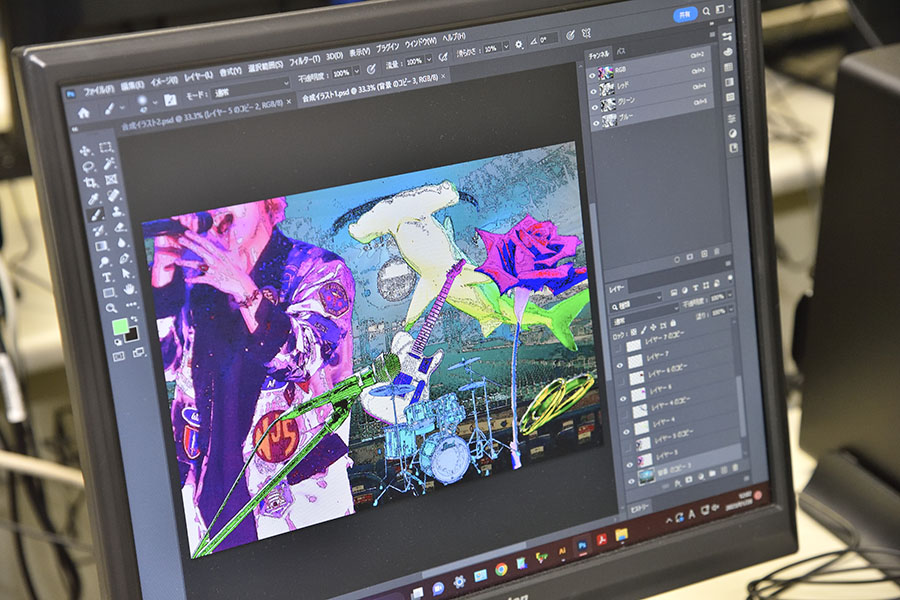Click the blue 共有 share button

pos(685,14)
